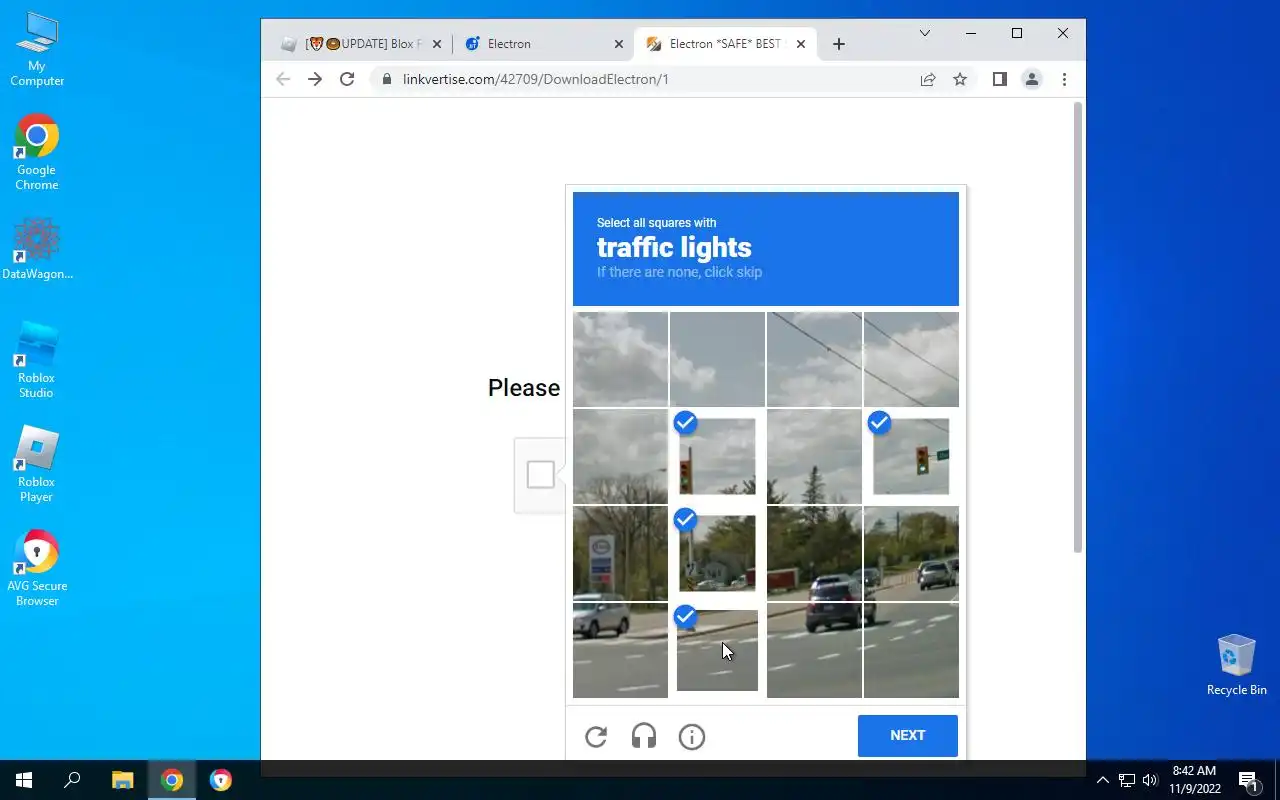Select the tile with power lines crossing the sky

[x=814, y=359]
